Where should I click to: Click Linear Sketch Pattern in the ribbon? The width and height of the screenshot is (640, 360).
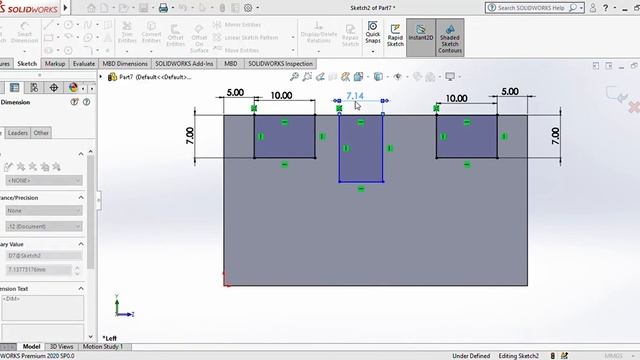(246, 38)
